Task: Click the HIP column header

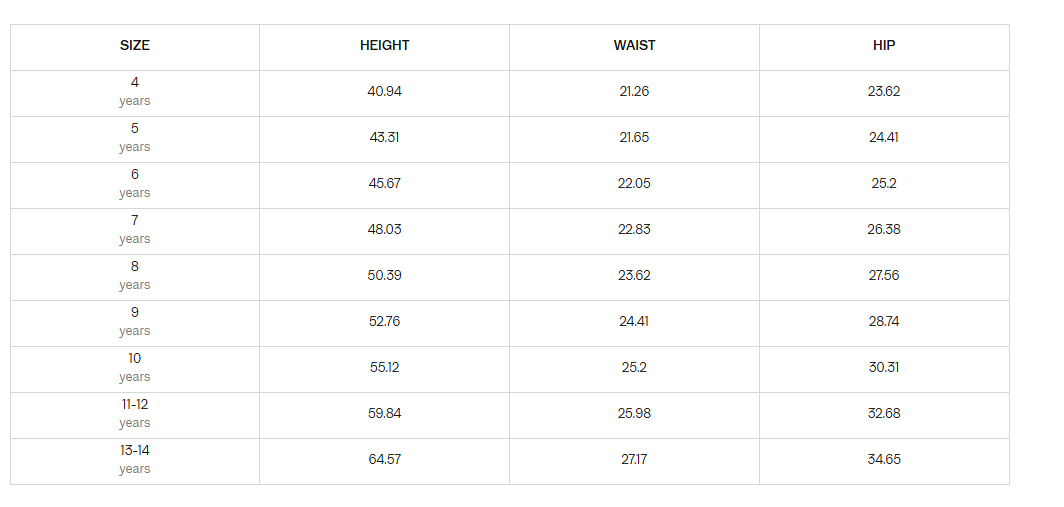Action: pos(884,45)
